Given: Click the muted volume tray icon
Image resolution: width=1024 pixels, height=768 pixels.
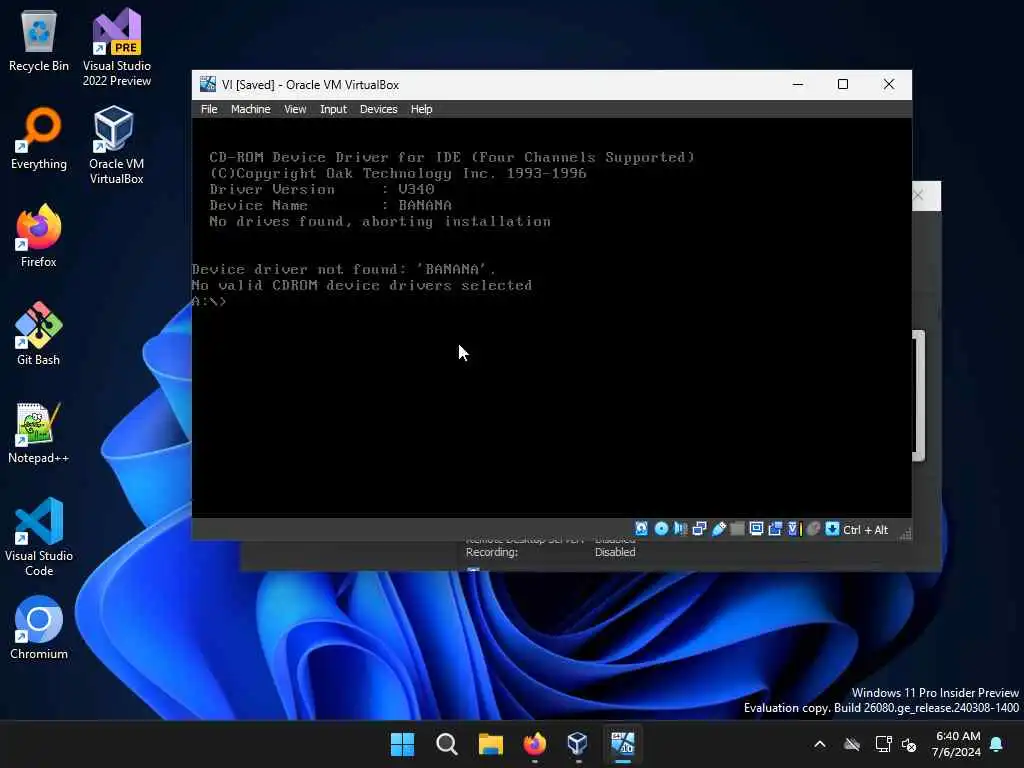Looking at the screenshot, I should click(x=909, y=744).
